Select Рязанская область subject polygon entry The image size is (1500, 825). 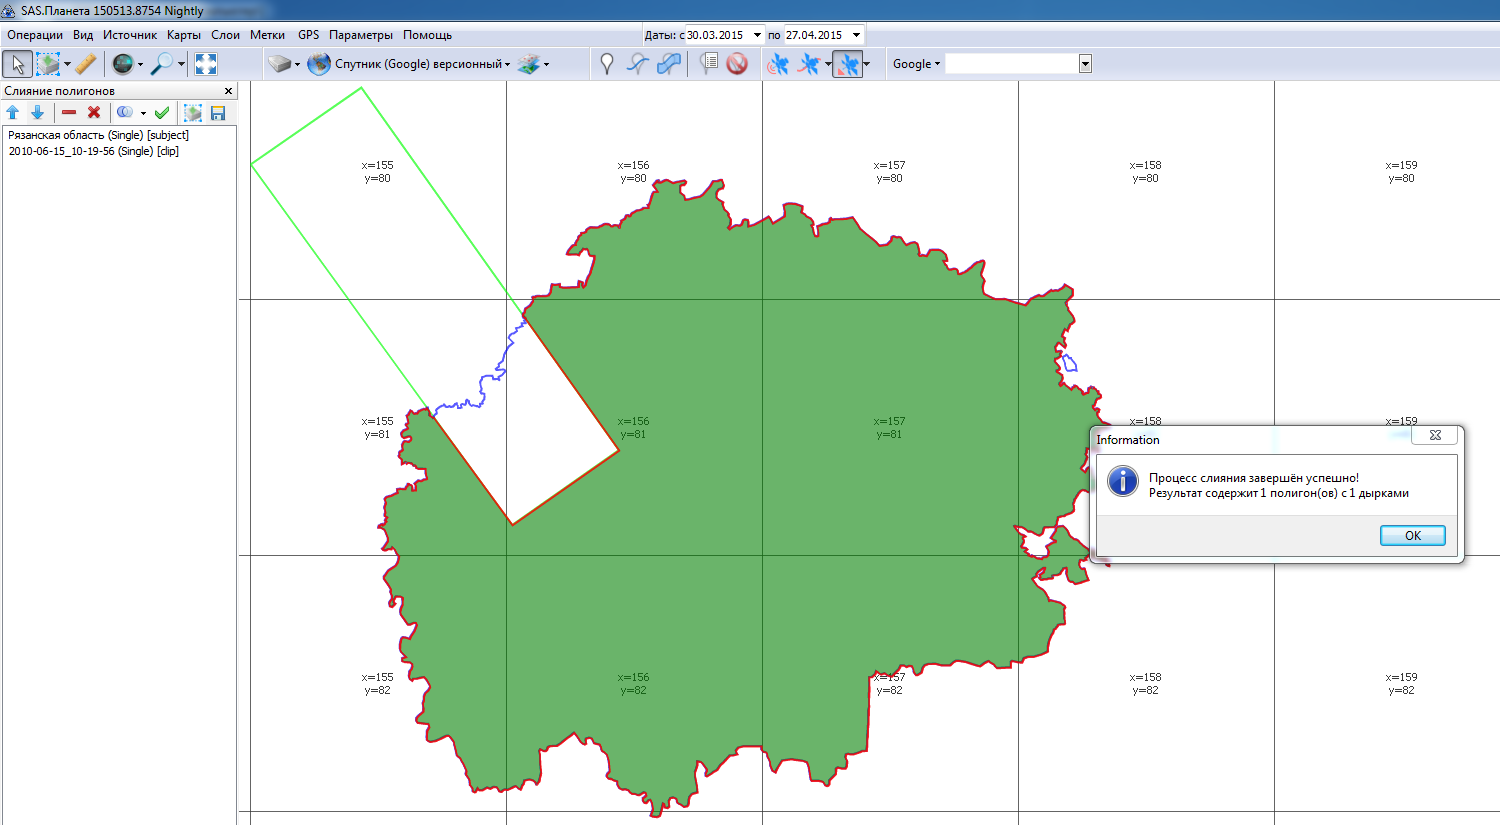pyautogui.click(x=98, y=135)
